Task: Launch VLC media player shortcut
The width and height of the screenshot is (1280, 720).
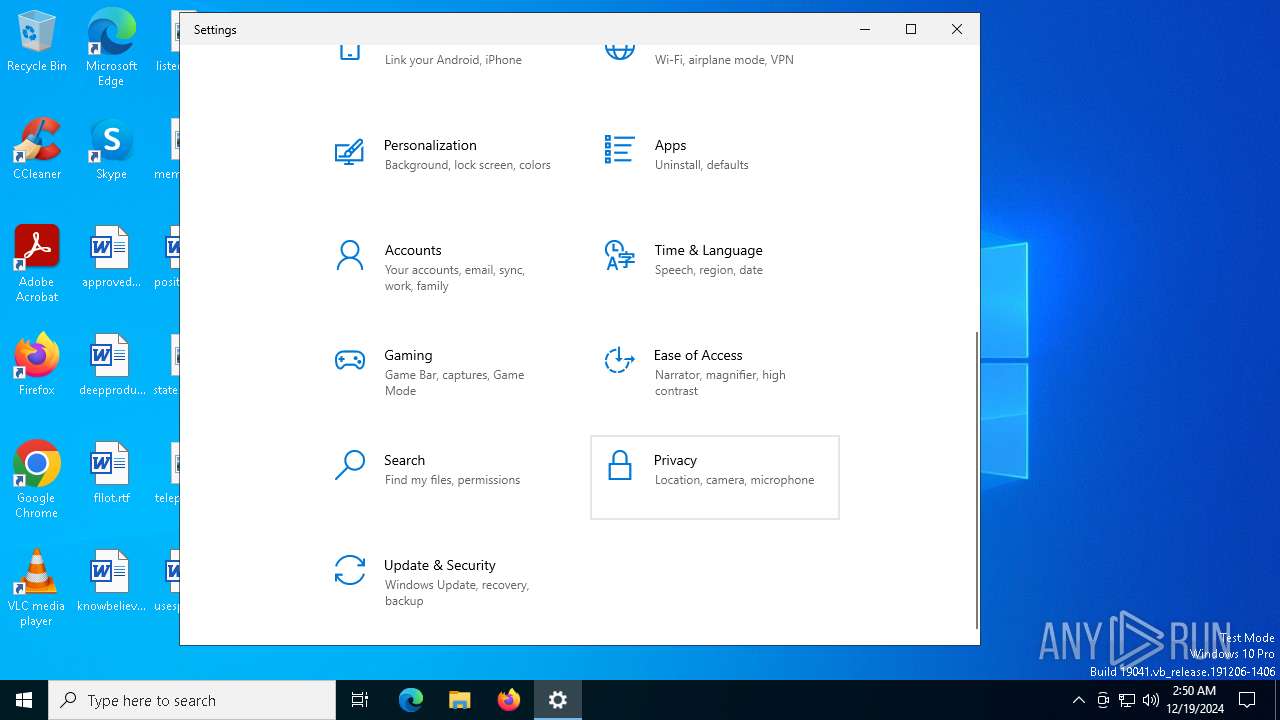Action: 37,588
